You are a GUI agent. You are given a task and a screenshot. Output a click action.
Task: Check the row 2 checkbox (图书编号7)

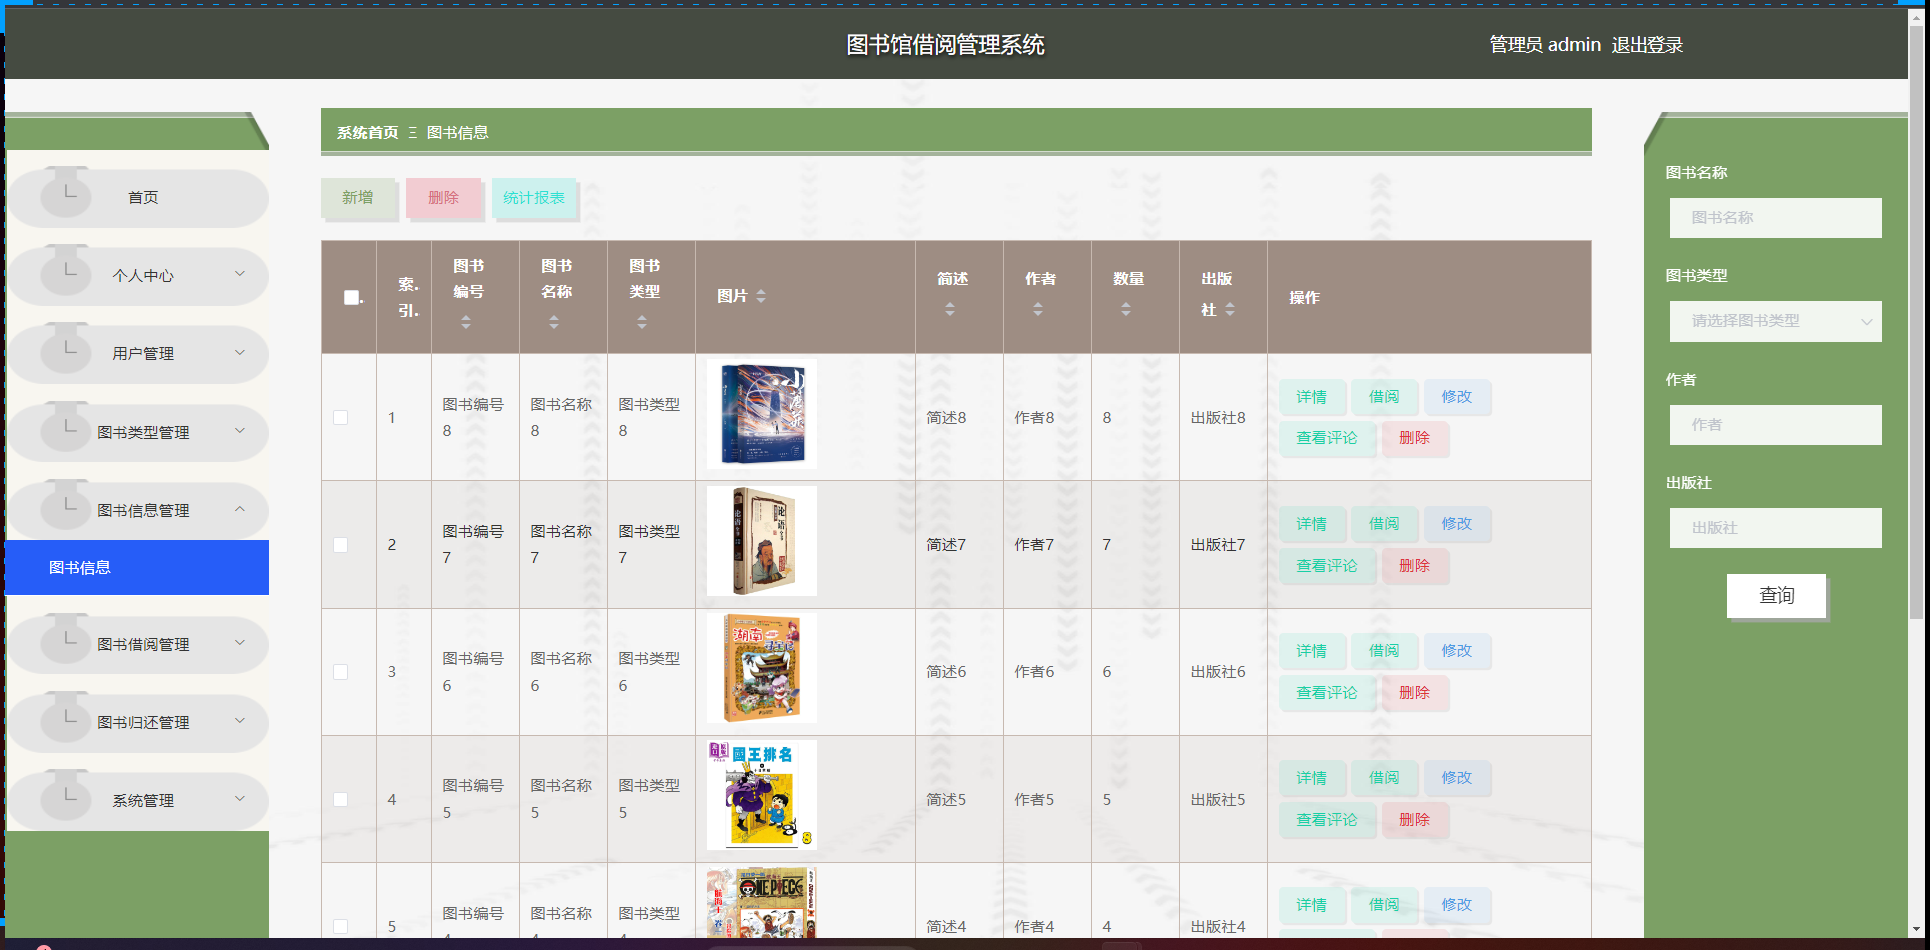[341, 545]
